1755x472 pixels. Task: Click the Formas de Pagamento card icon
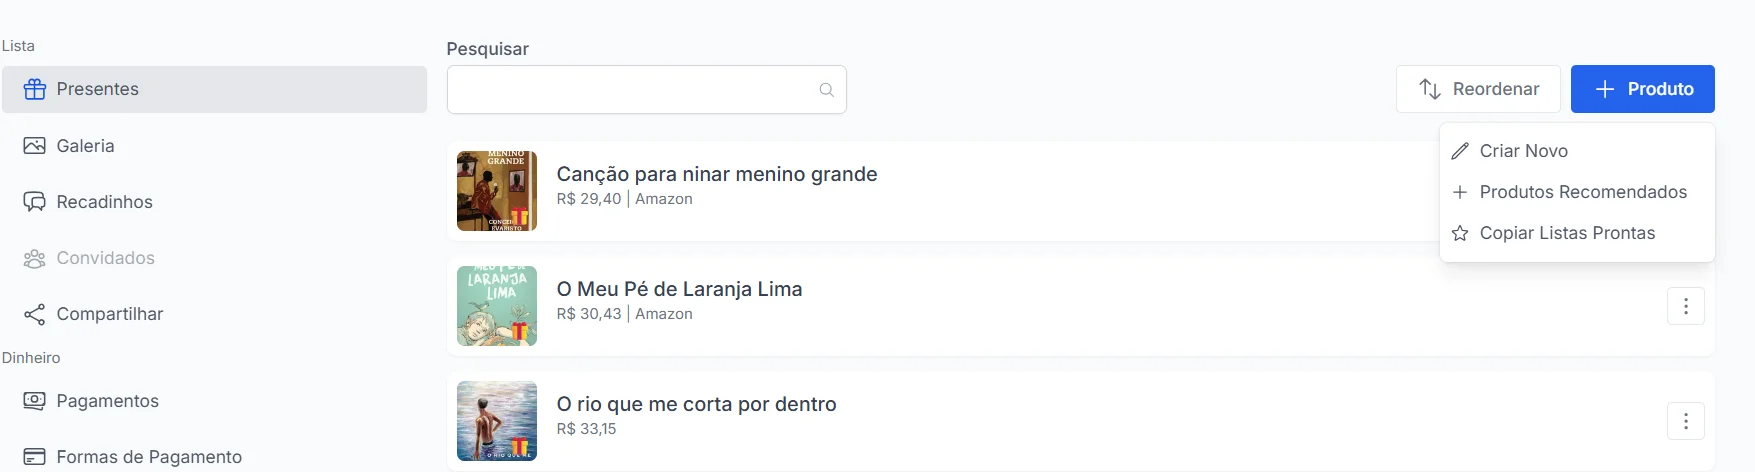(35, 457)
